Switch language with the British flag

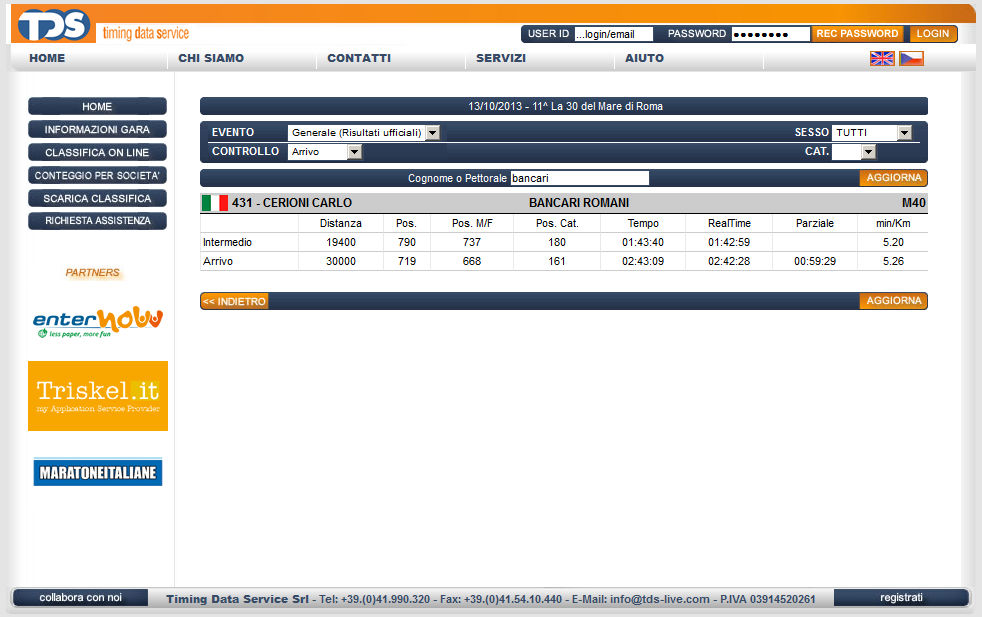click(882, 59)
